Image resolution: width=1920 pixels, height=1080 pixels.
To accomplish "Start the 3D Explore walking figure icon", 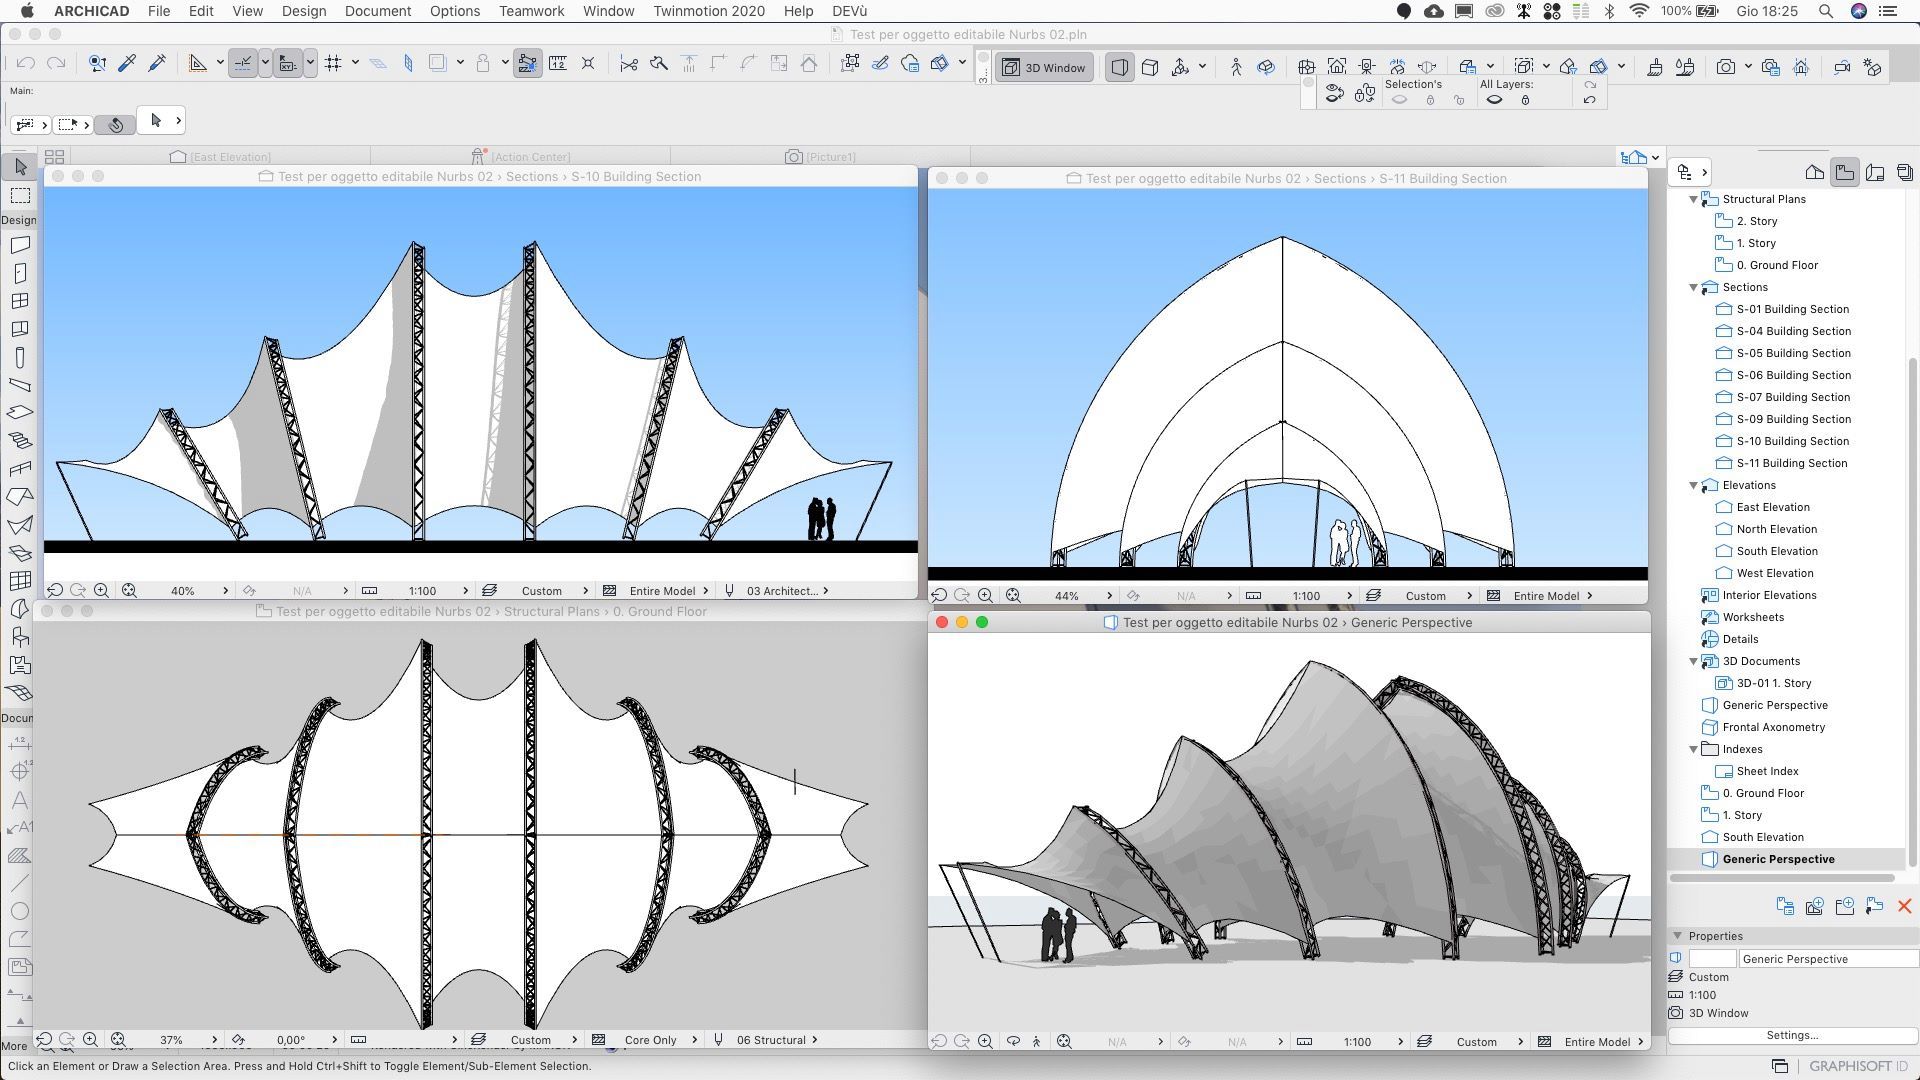I will point(1236,67).
